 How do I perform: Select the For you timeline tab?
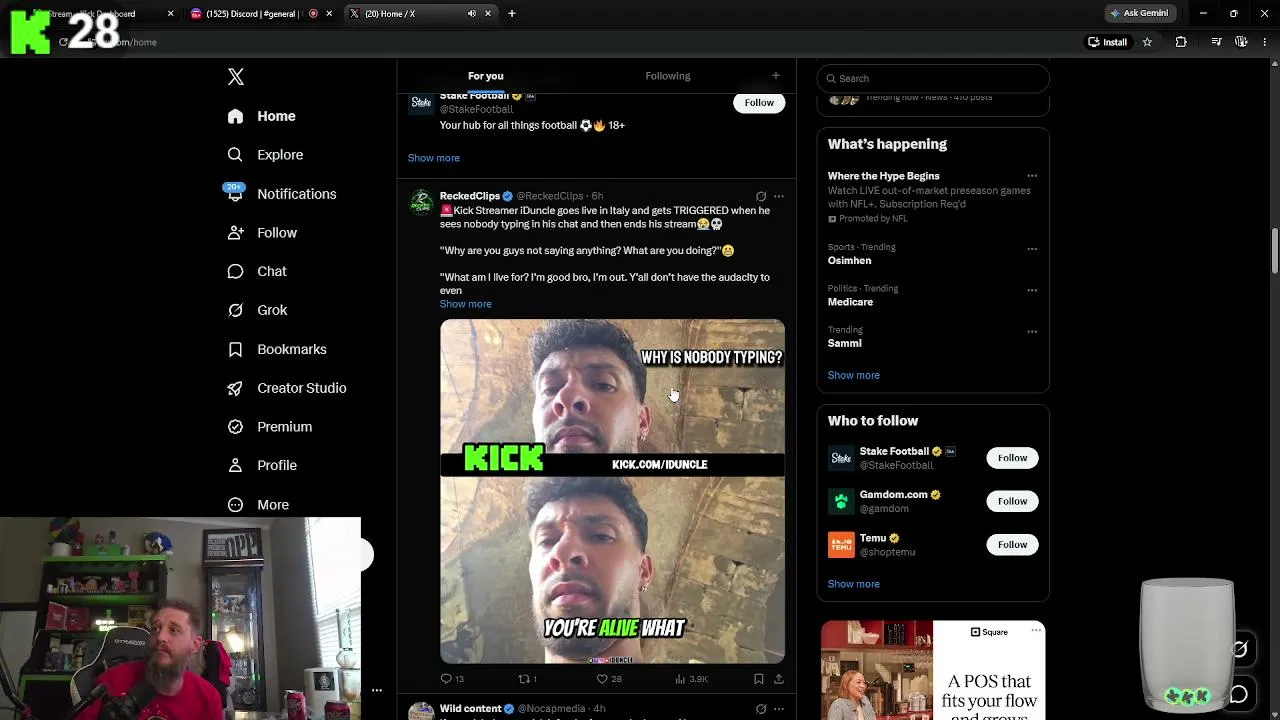pos(486,76)
